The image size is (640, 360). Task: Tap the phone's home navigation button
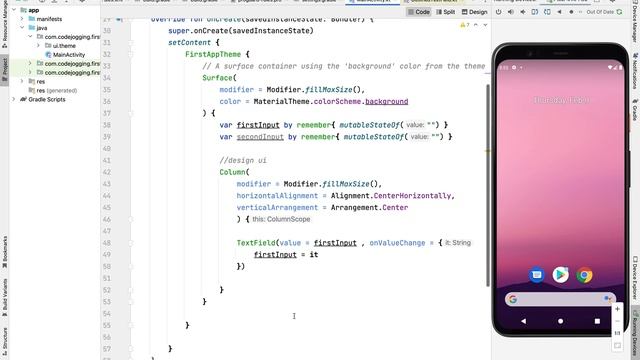(560, 321)
